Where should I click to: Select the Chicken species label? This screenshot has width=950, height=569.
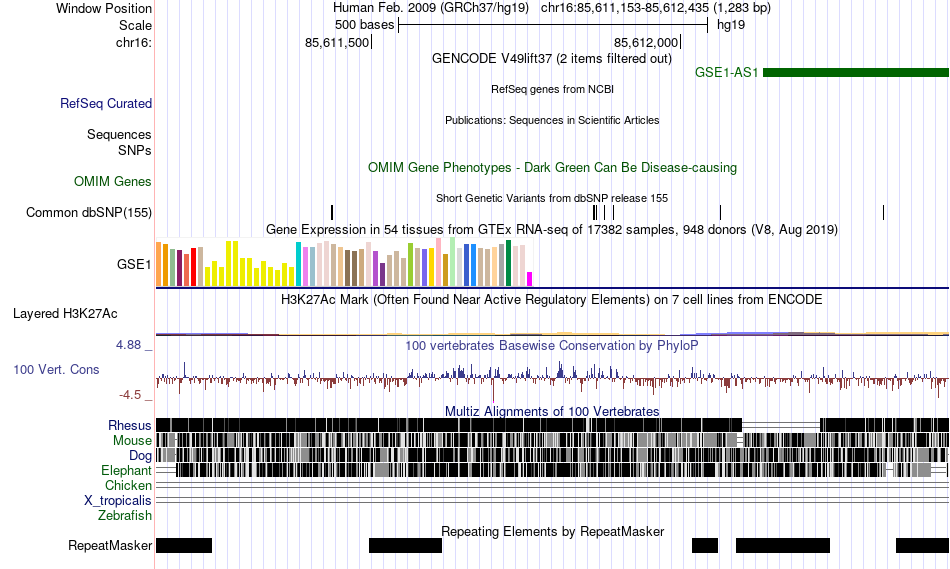click(128, 485)
